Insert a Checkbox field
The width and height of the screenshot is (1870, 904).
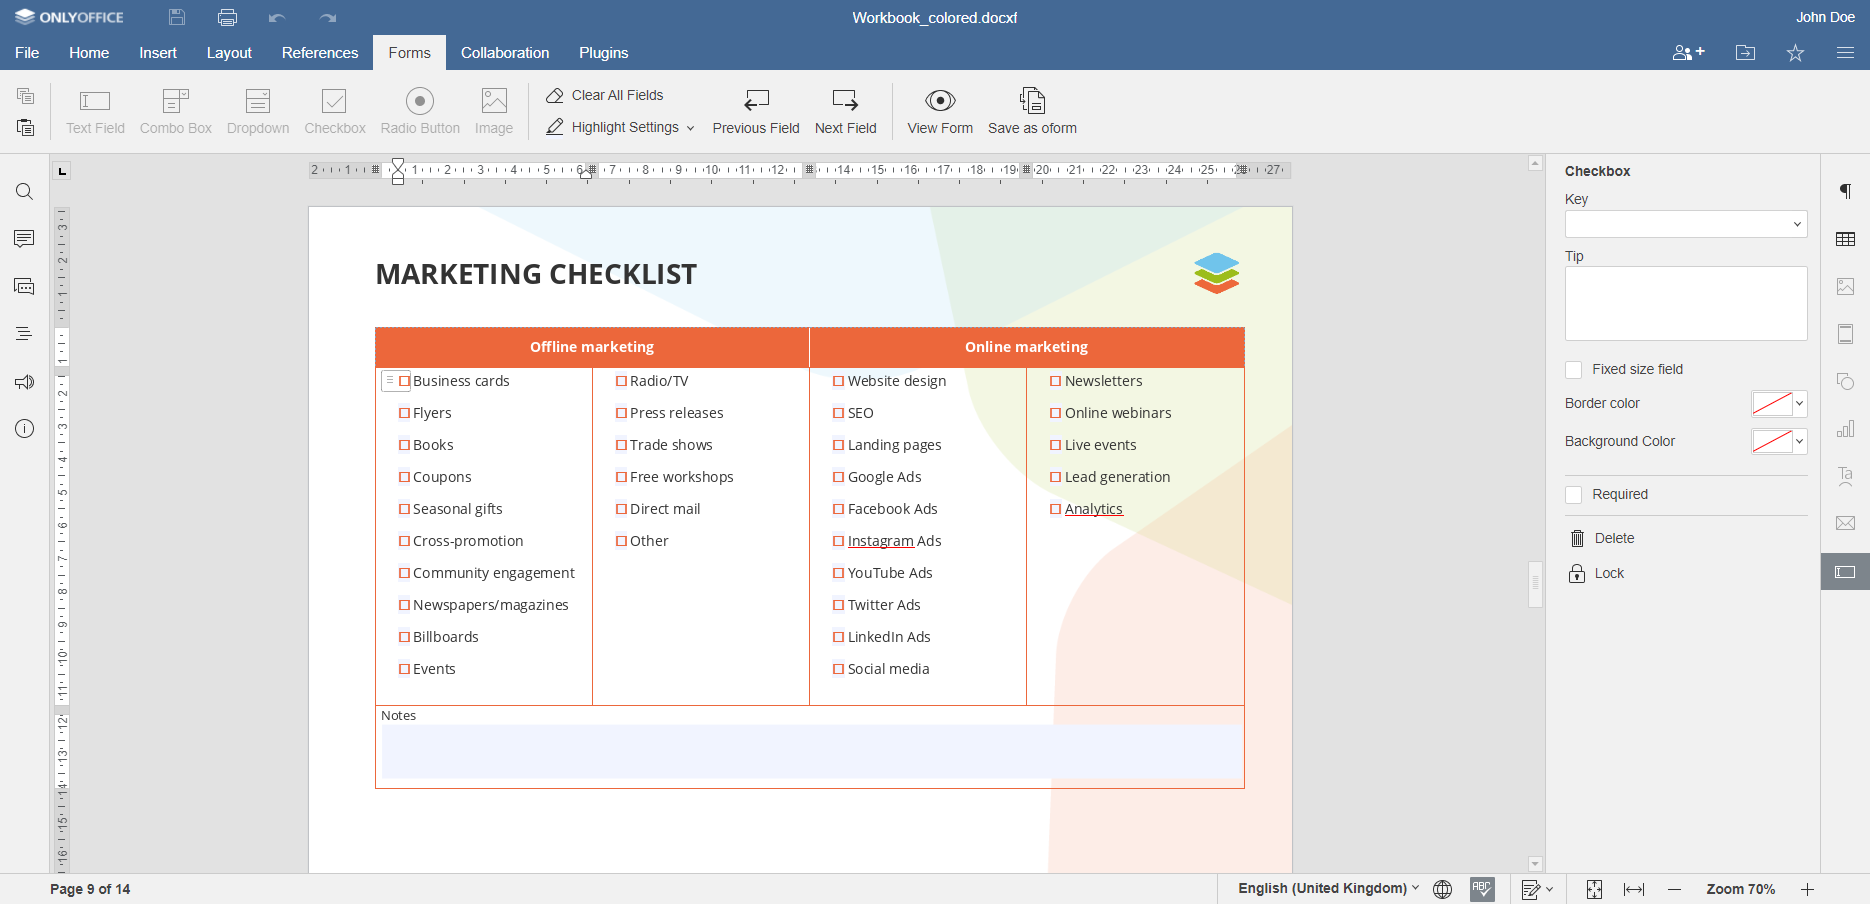click(334, 110)
